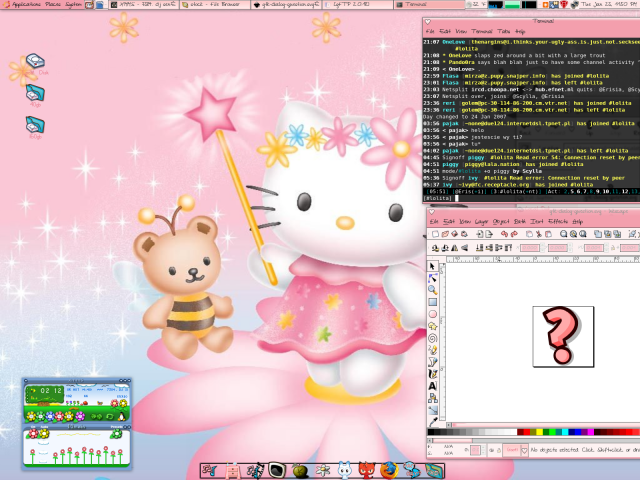Click the Y position spinner arrows
The image size is (640, 480).
click(x=571, y=248)
